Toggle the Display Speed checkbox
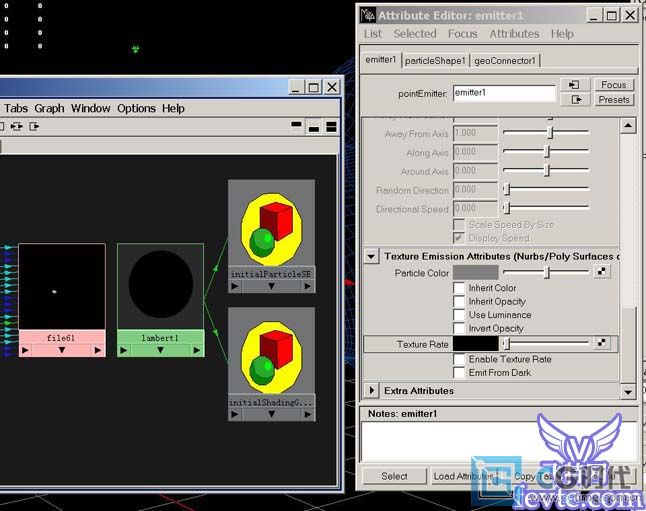Viewport: 646px width, 511px height. [x=459, y=238]
